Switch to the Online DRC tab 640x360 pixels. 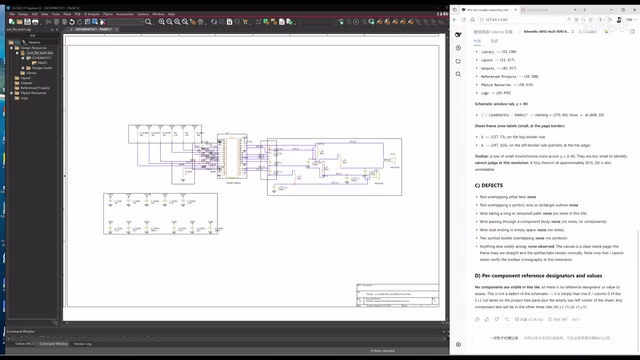click(24, 344)
